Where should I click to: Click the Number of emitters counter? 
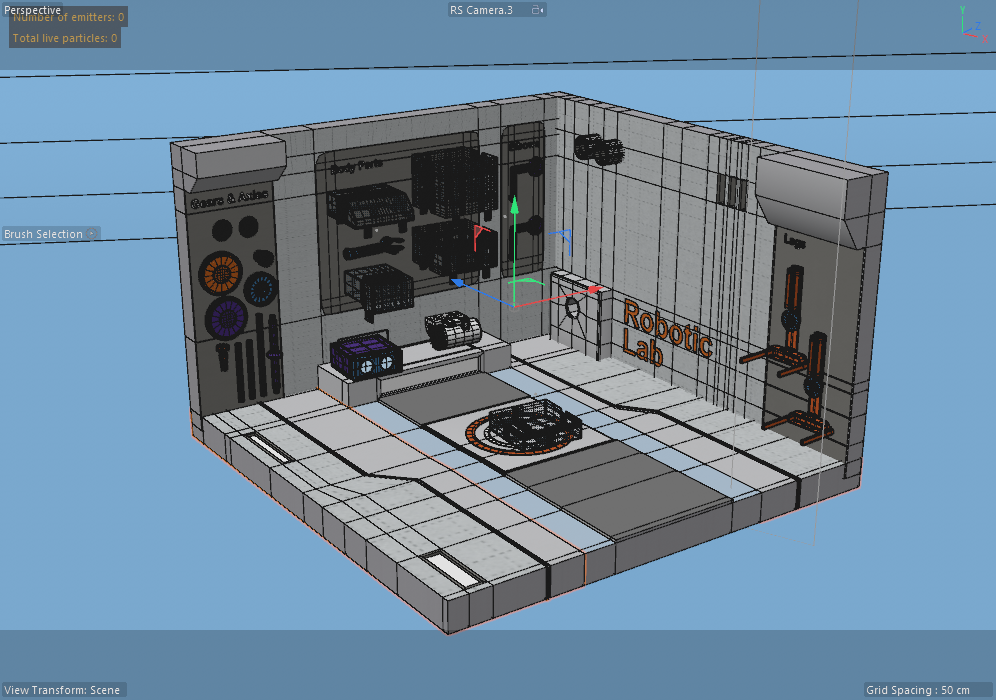[68, 16]
